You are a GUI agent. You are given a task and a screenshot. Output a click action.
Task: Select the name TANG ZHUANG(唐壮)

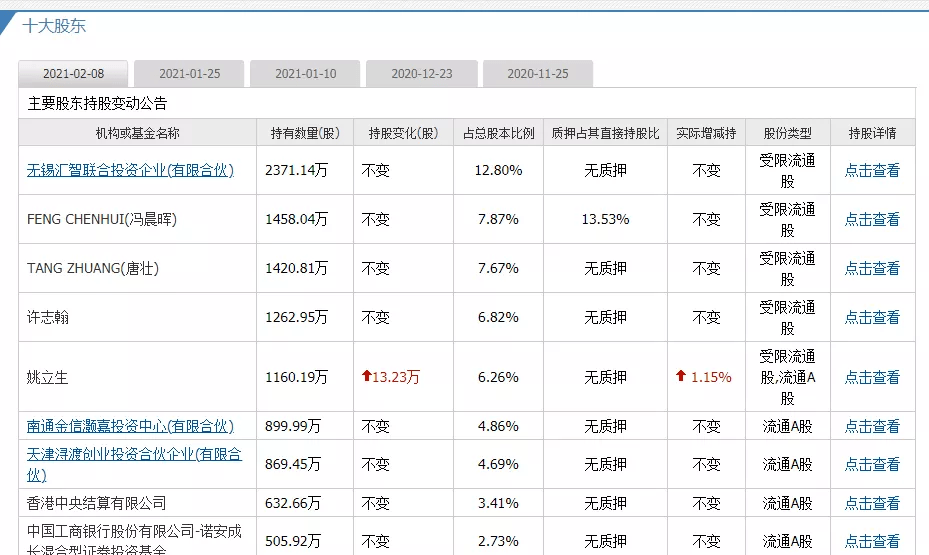(93, 269)
